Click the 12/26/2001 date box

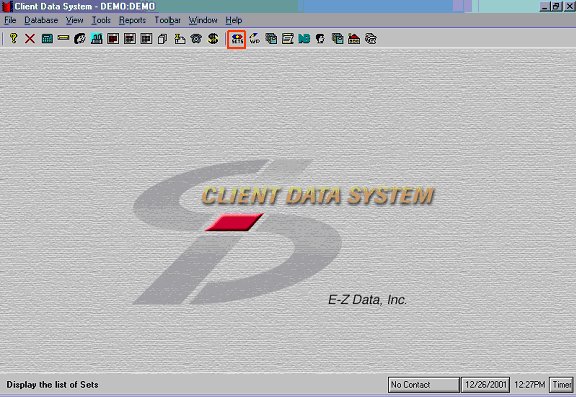pyautogui.click(x=485, y=385)
